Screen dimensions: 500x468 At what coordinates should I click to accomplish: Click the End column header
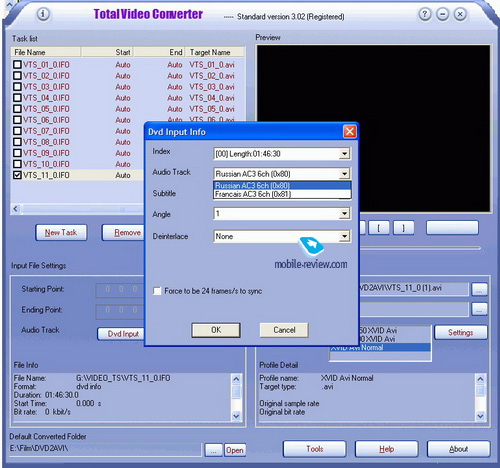159,52
